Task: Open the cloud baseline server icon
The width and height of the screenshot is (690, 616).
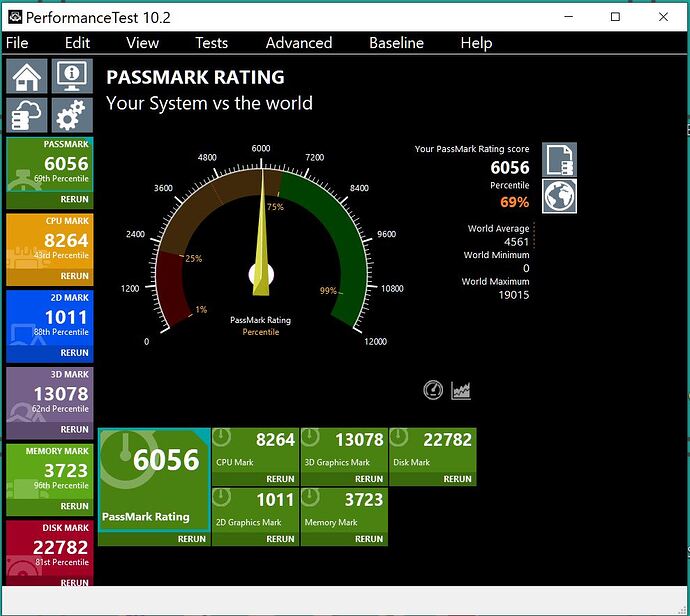Action: coord(26,115)
